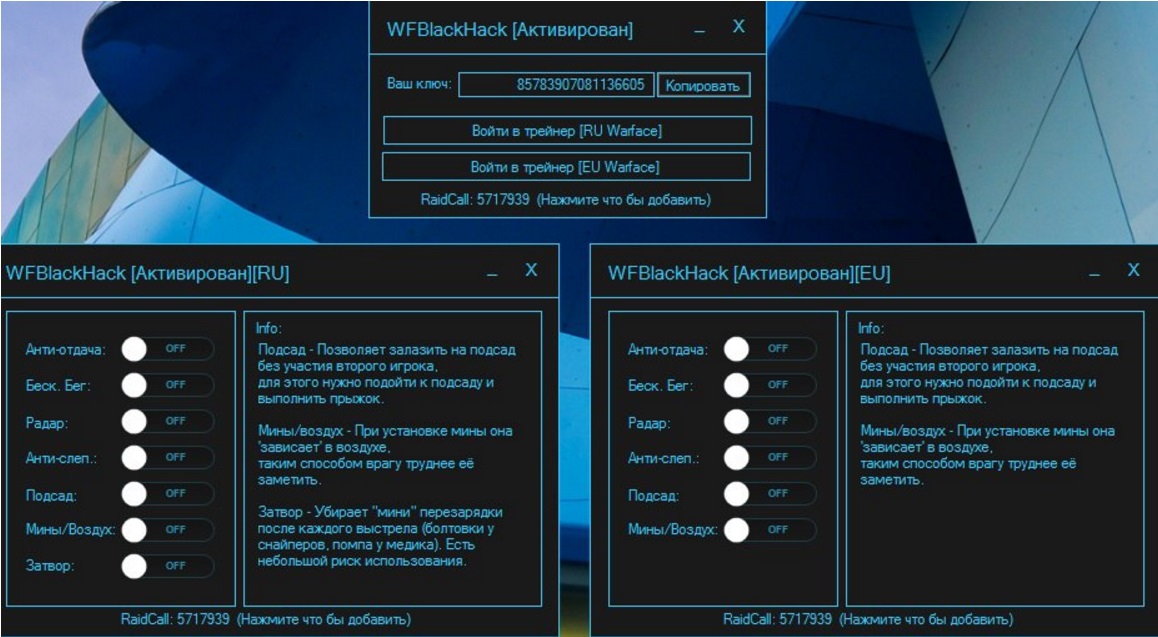This screenshot has width=1158, height=637.
Task: Enable Анти-слеп. in the RU window
Action: pos(168,458)
